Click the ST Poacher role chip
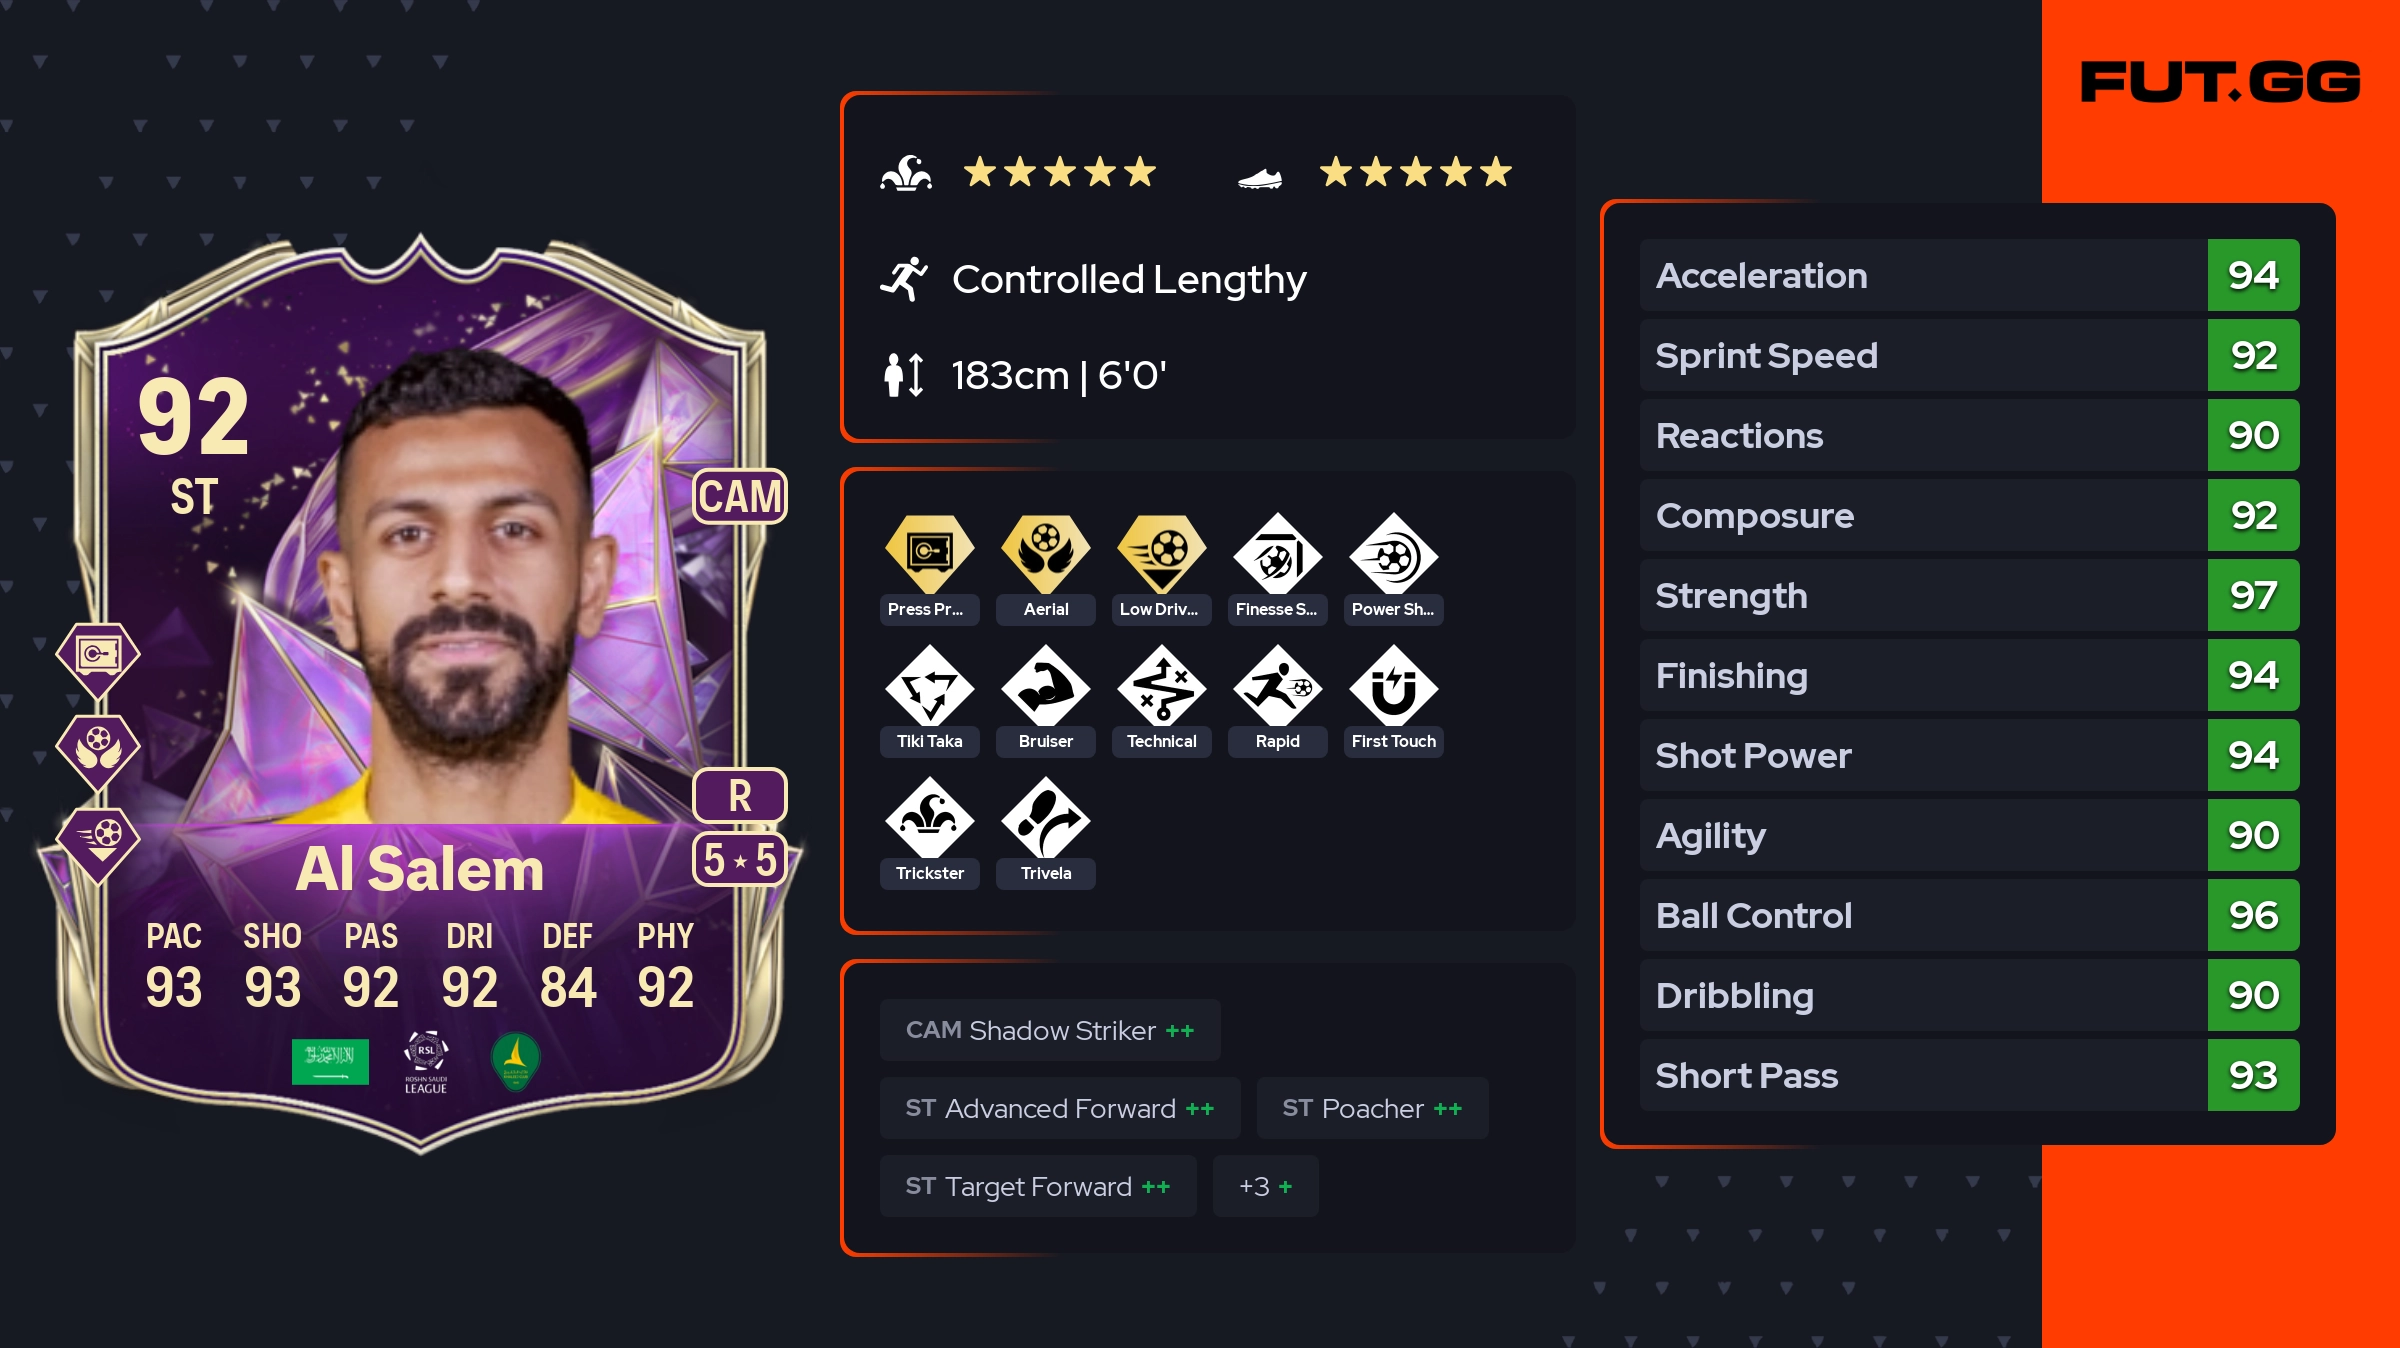Viewport: 2400px width, 1348px height. (1372, 1108)
